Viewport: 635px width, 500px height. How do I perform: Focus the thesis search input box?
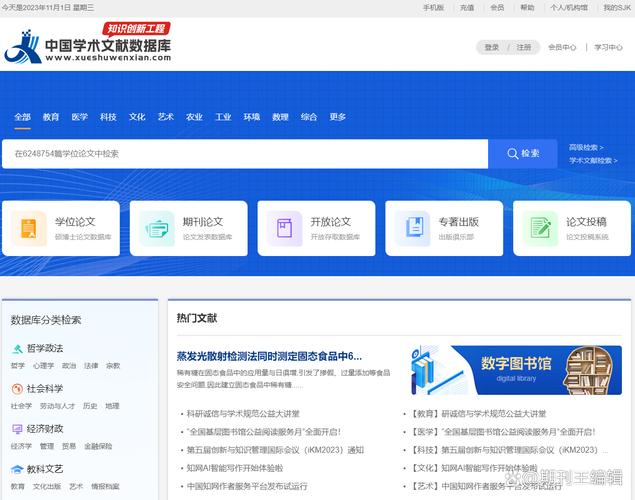click(x=245, y=154)
